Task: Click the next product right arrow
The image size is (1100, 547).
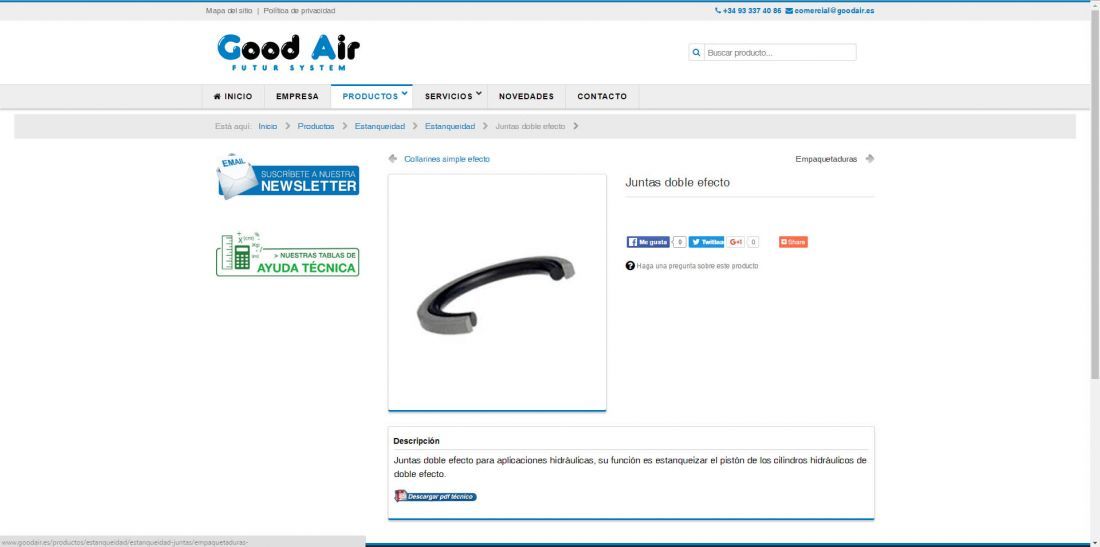Action: 870,159
